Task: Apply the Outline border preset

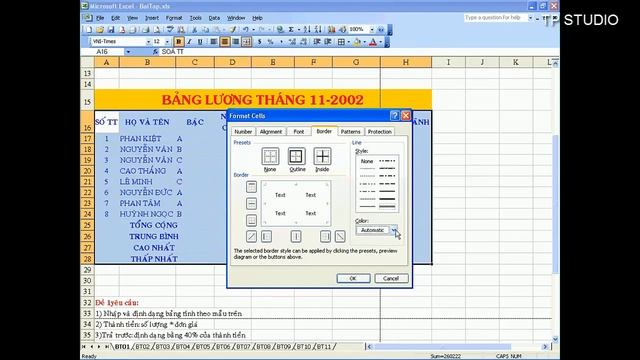Action: point(296,156)
